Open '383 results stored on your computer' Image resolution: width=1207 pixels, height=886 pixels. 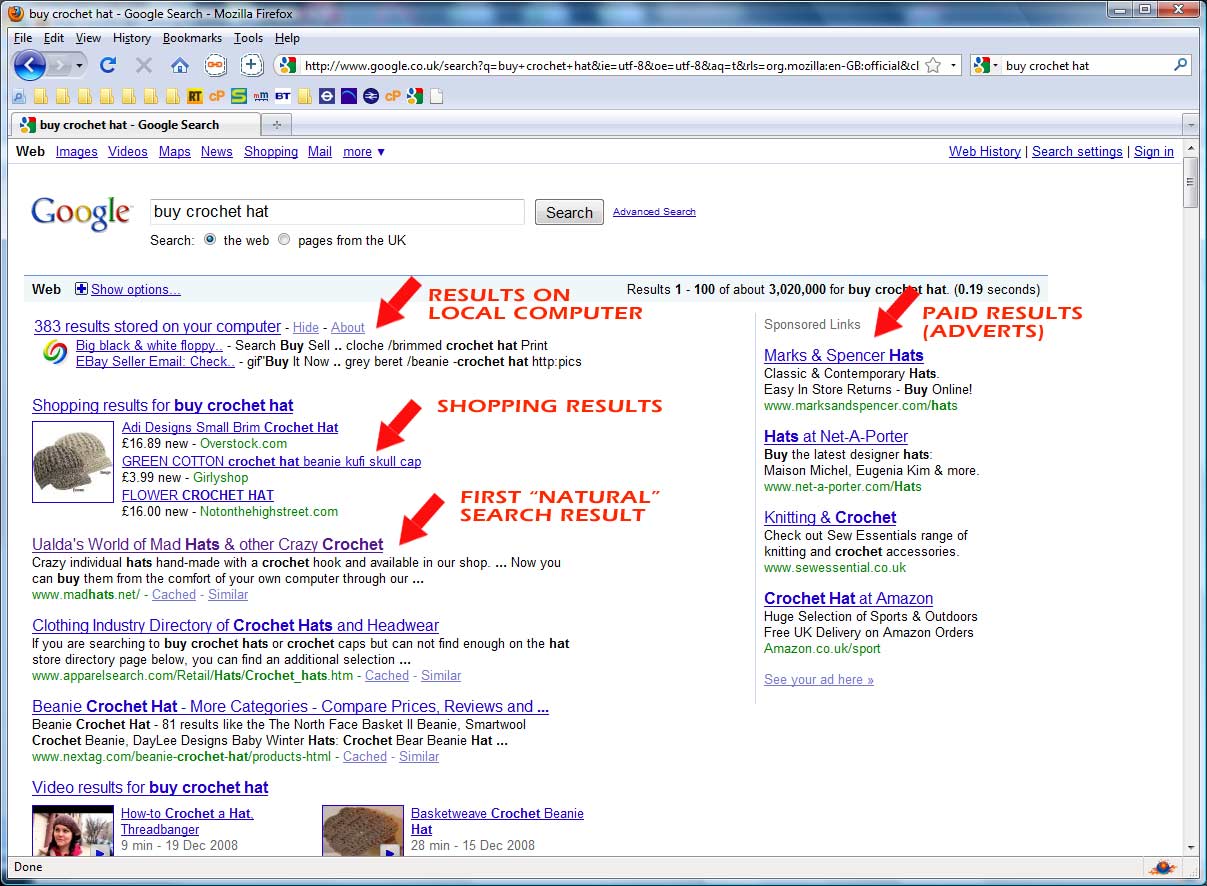[x=157, y=327]
